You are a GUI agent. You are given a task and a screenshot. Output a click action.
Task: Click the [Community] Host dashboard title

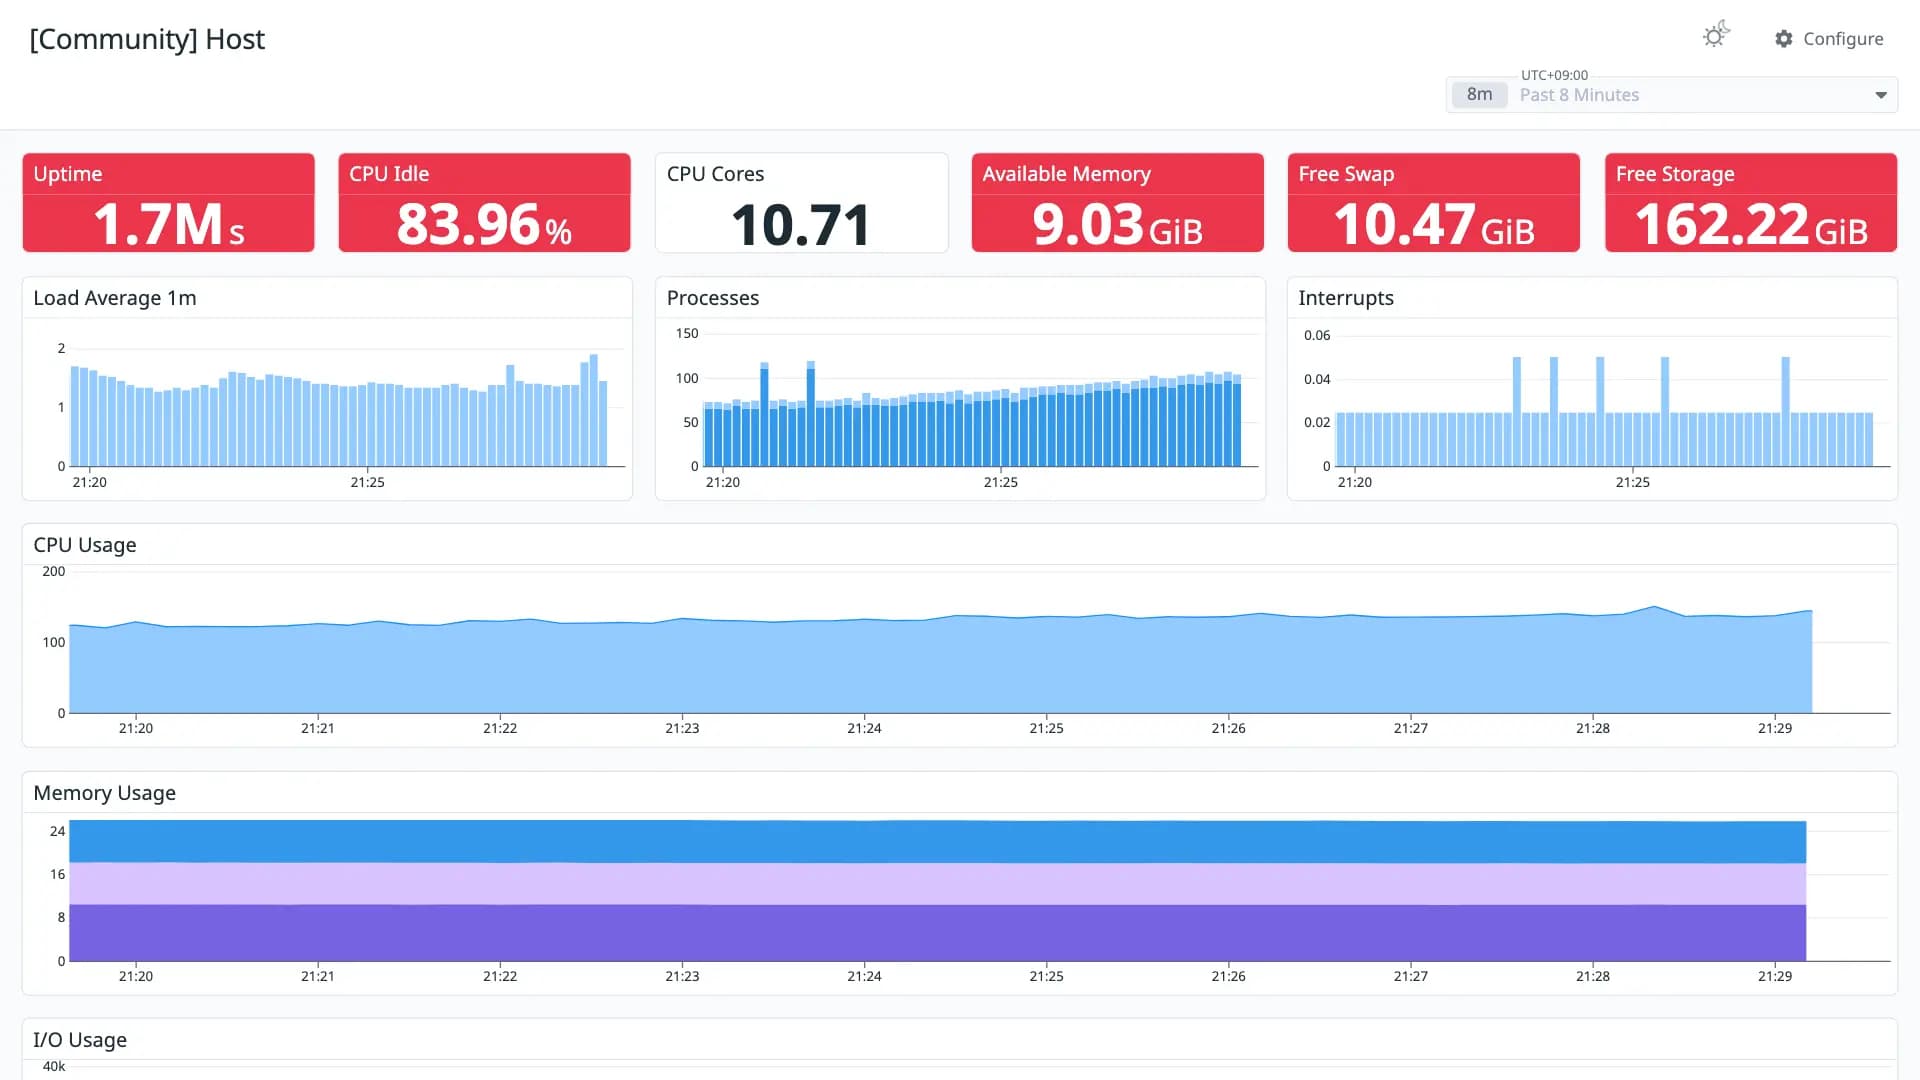pyautogui.click(x=147, y=39)
